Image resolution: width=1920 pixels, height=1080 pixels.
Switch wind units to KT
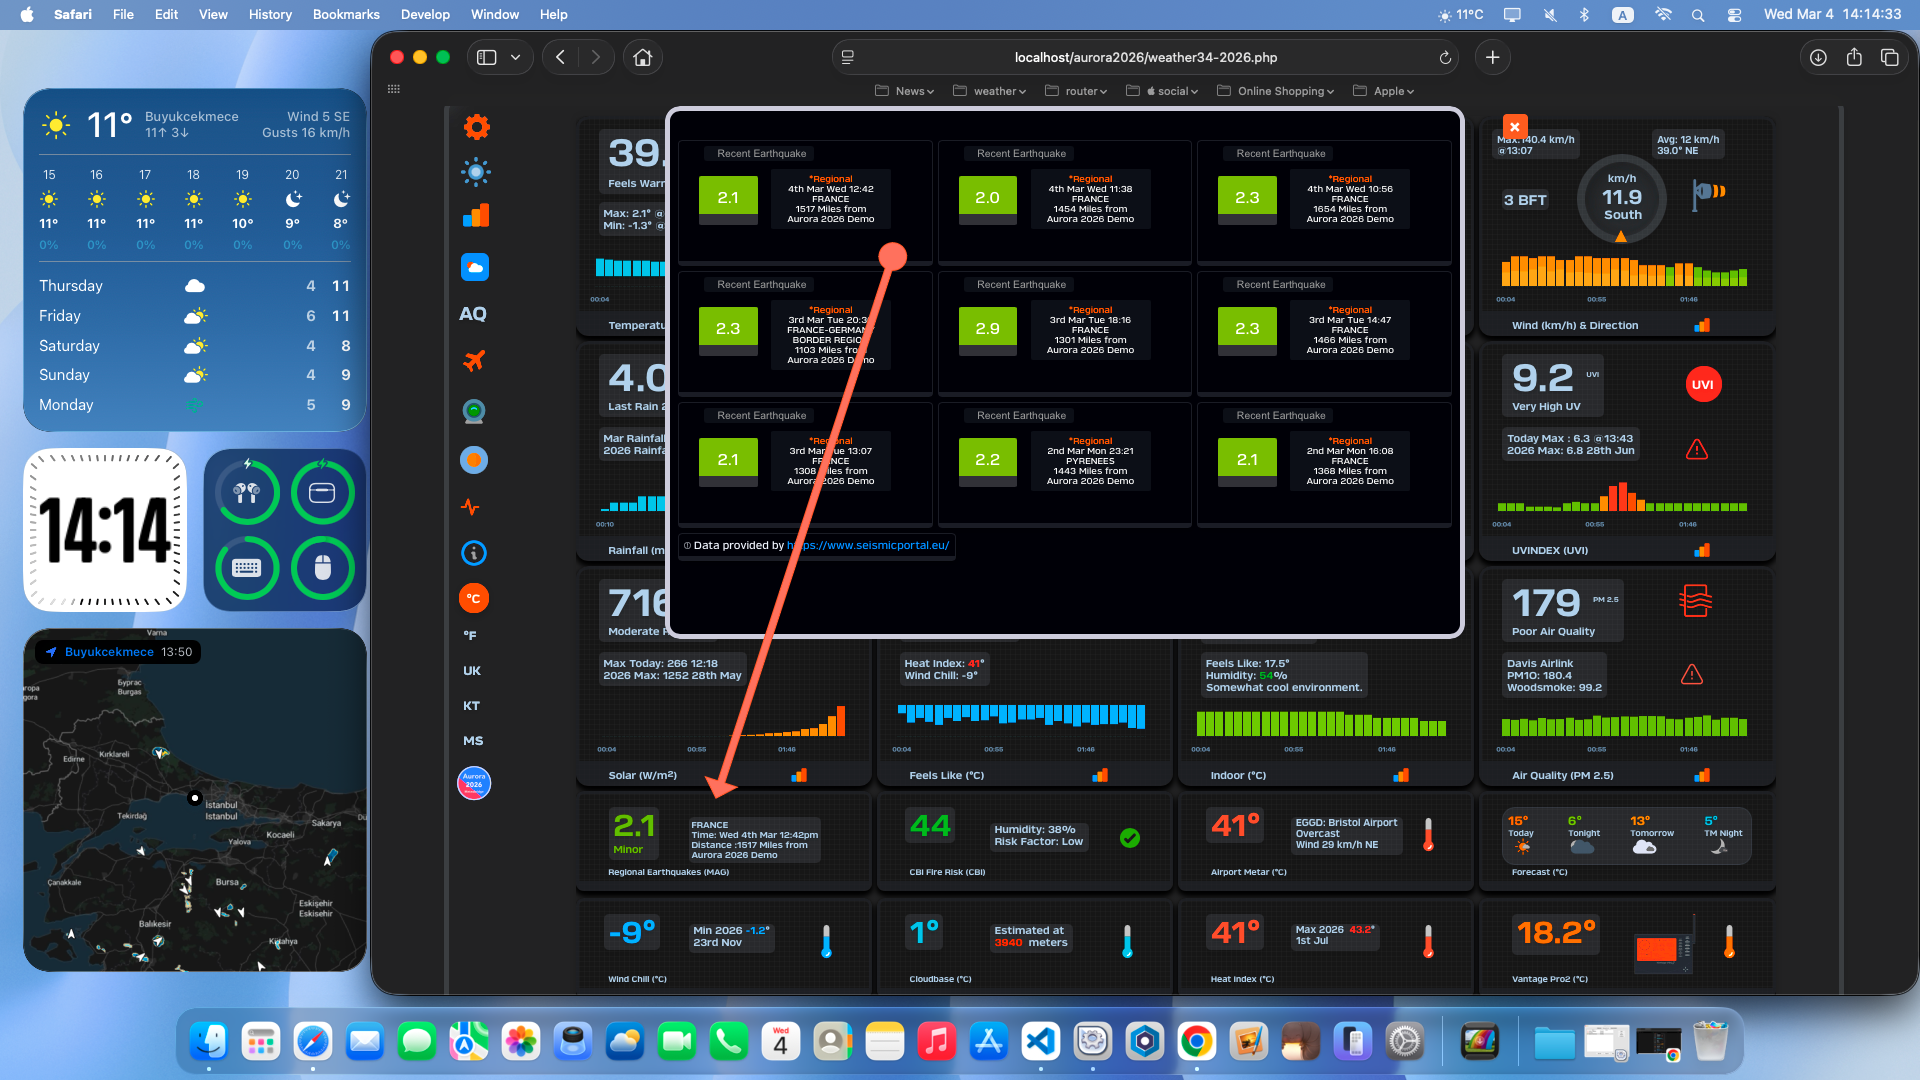coord(472,706)
